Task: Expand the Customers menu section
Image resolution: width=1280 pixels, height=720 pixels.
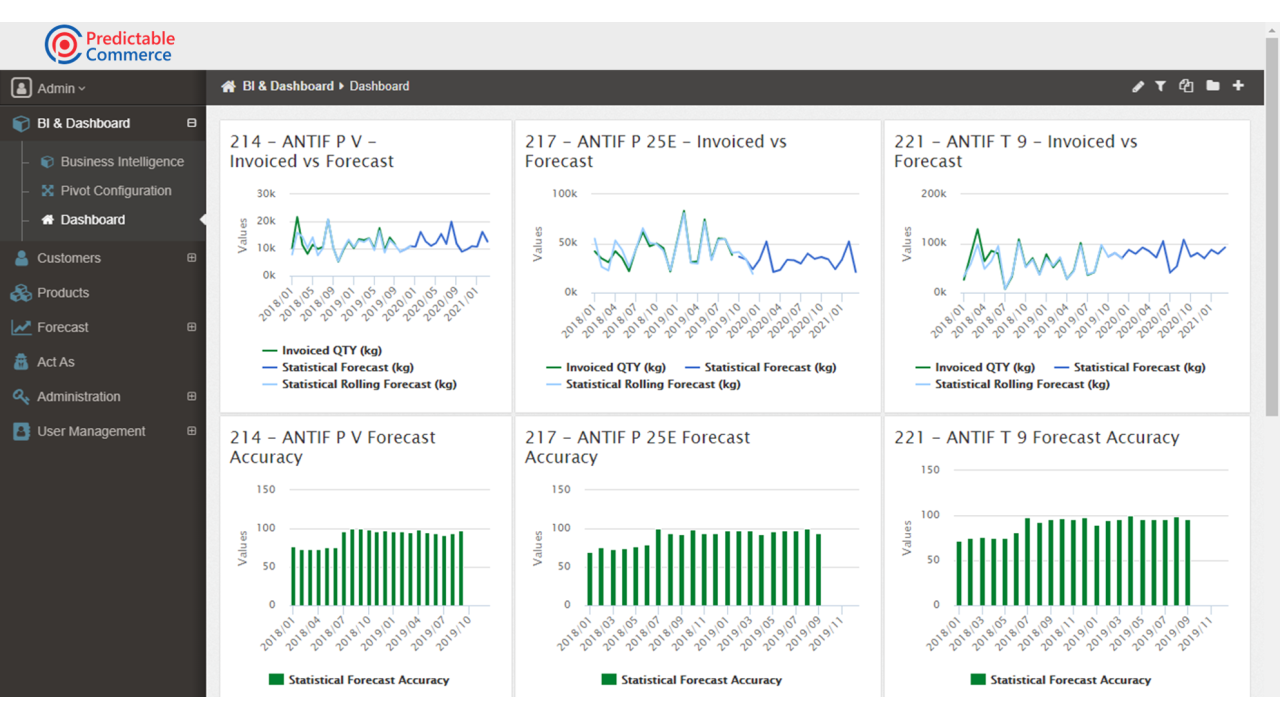Action: coord(192,258)
